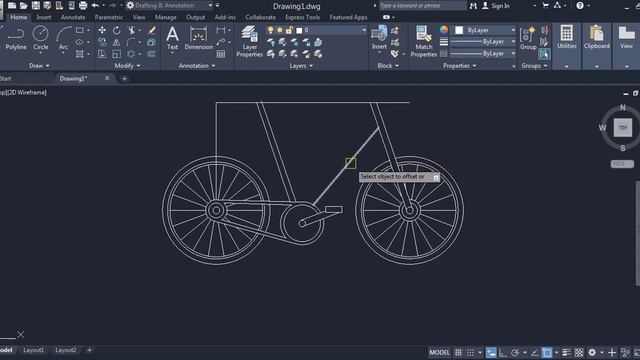This screenshot has width=640, height=360.
Task: Choose the Hatch tool in Draw panel
Action: (x=80, y=54)
